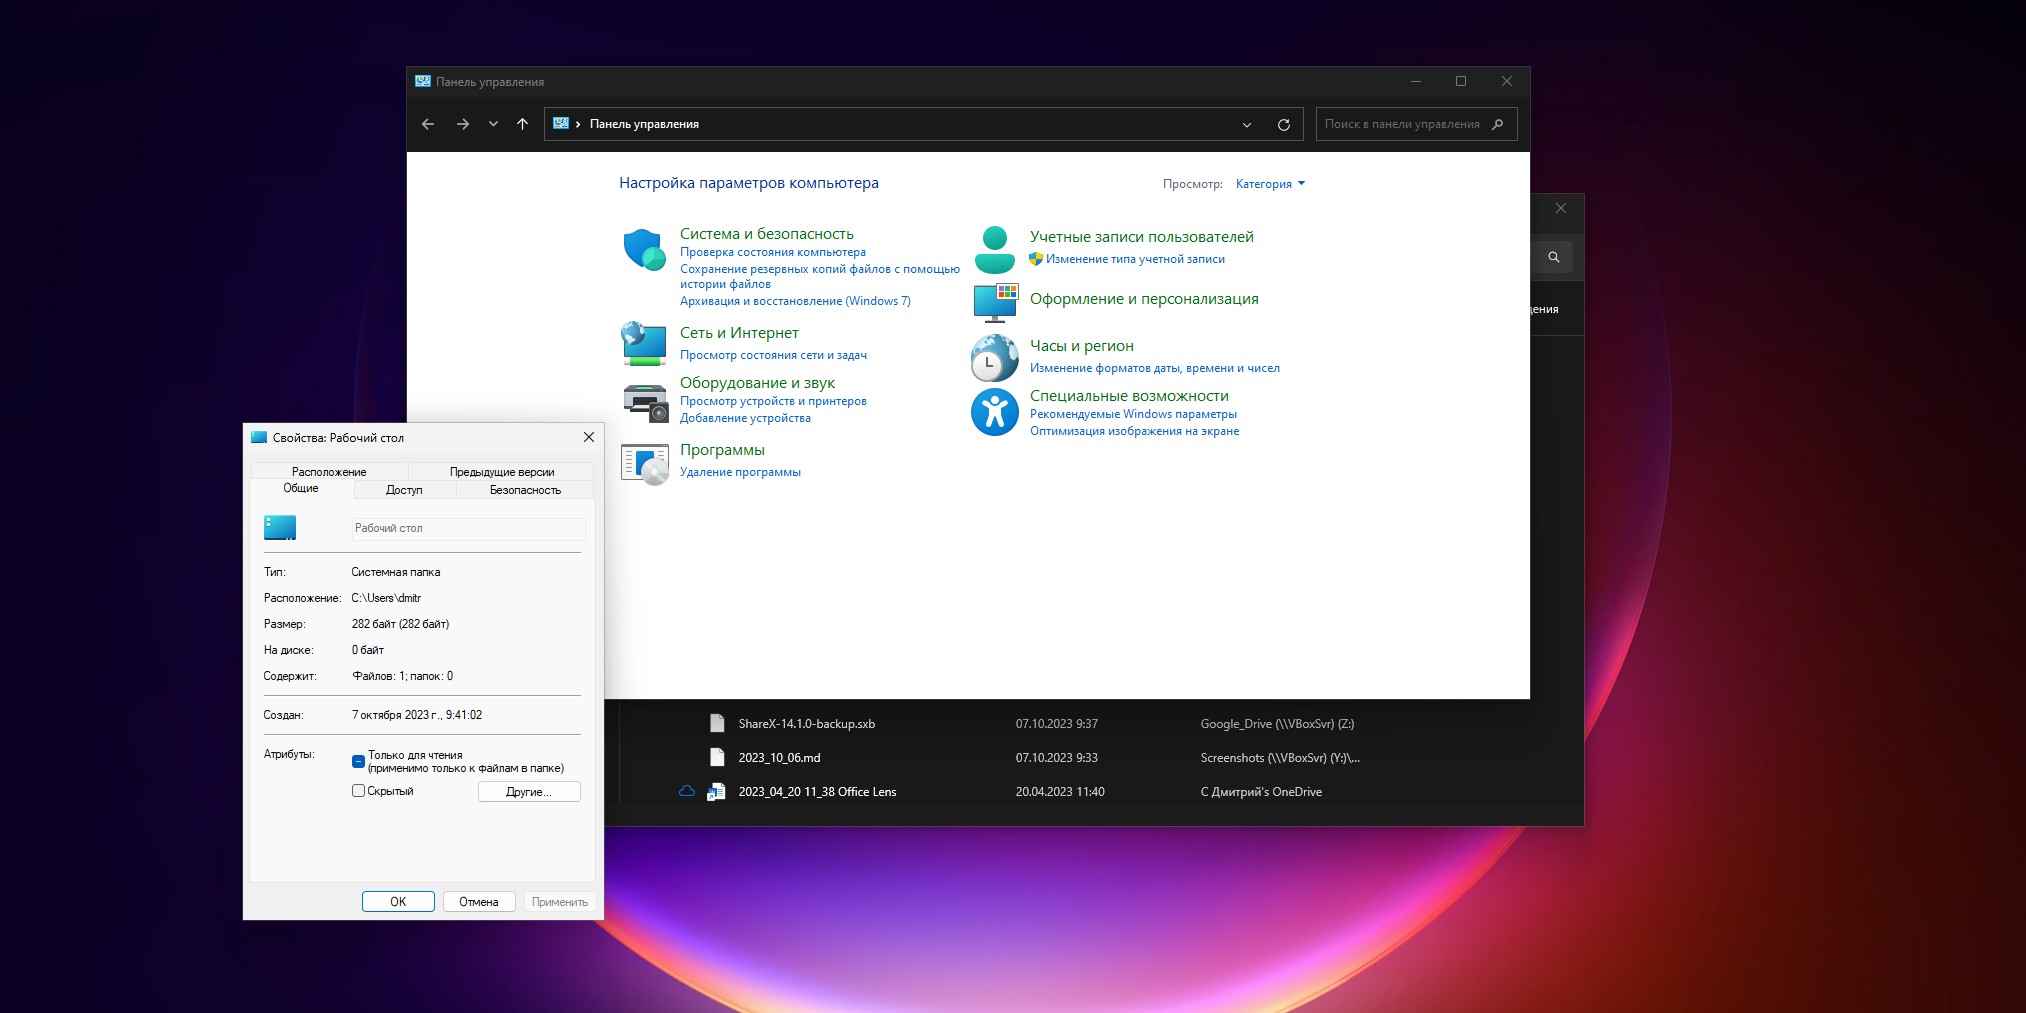The height and width of the screenshot is (1013, 2026).
Task: Open the System and Security shield icon
Action: coord(644,250)
